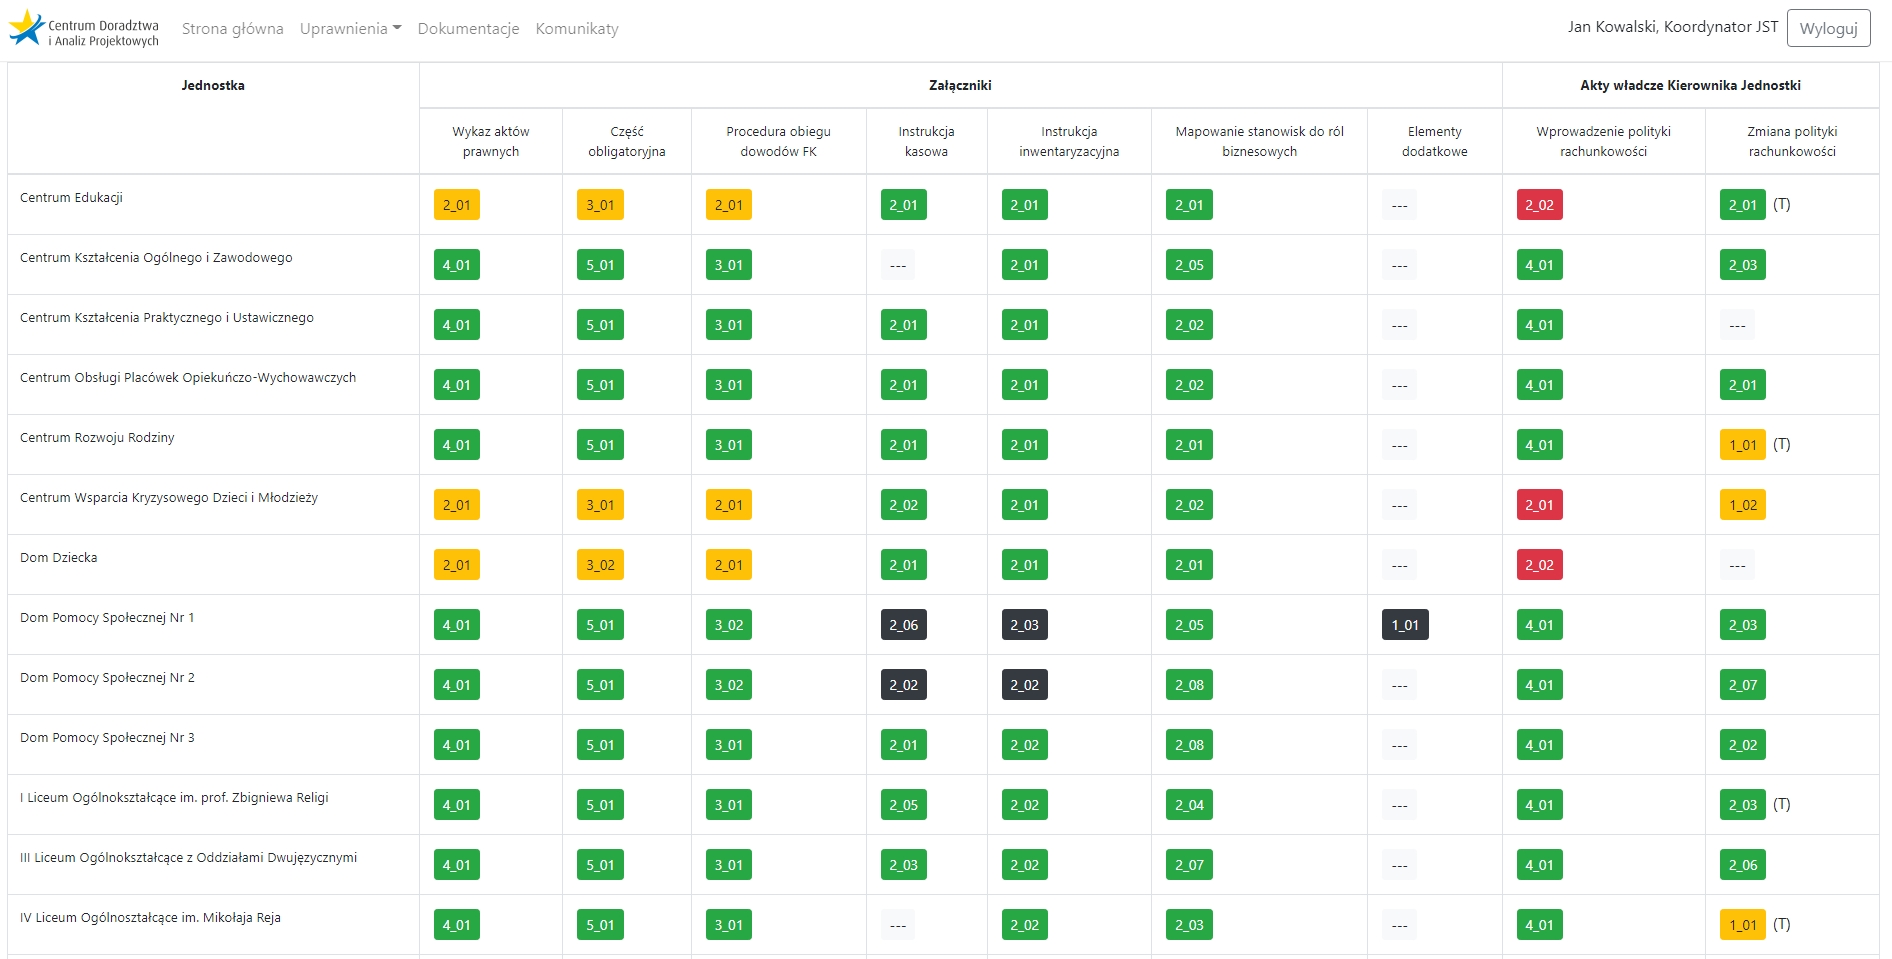Click the Wyloguj button
This screenshot has width=1892, height=959.
pyautogui.click(x=1828, y=28)
